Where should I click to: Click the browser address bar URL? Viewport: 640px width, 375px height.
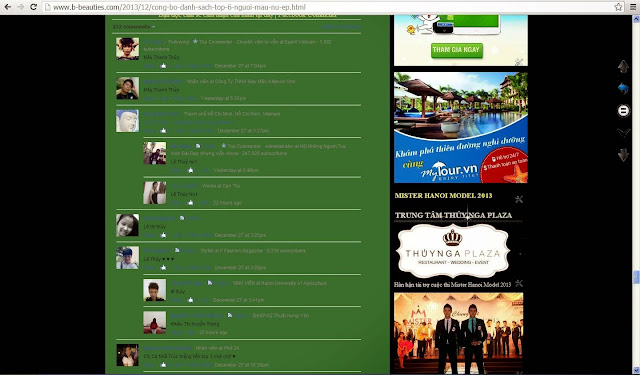pyautogui.click(x=179, y=7)
